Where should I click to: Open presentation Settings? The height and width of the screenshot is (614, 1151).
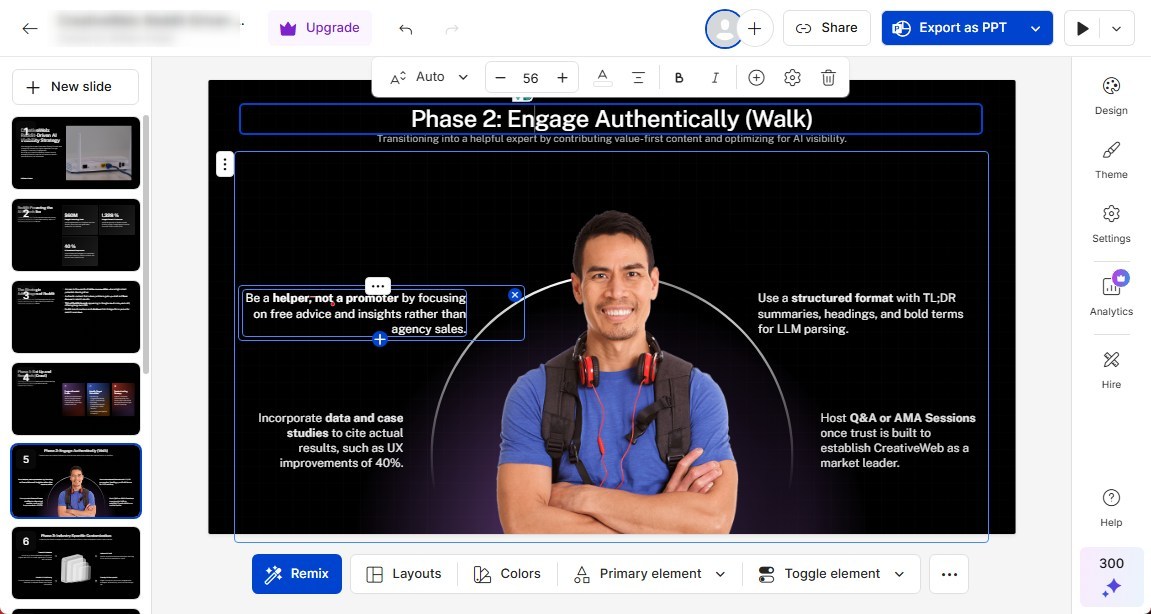(1110, 224)
